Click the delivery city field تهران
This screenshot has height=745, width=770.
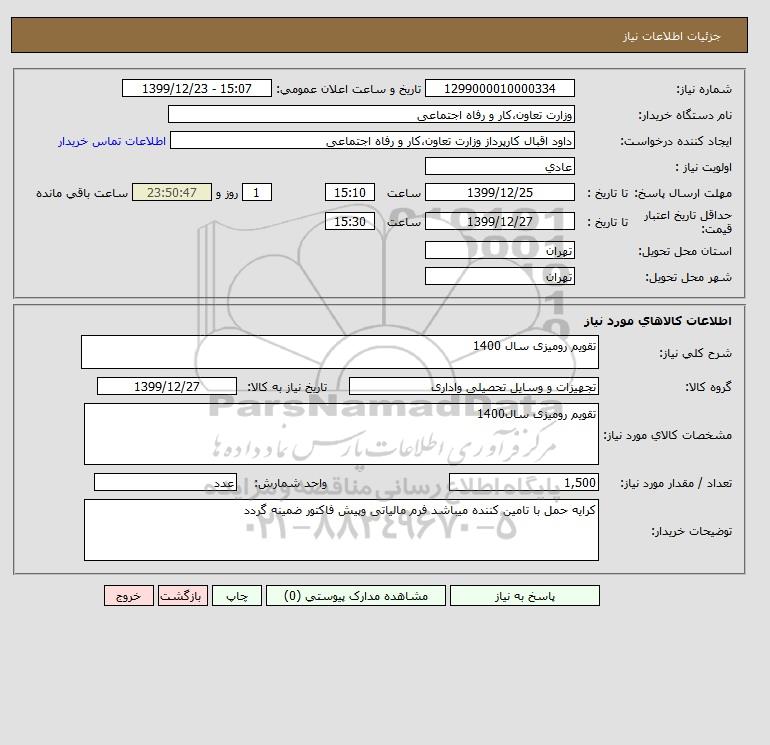(x=499, y=276)
